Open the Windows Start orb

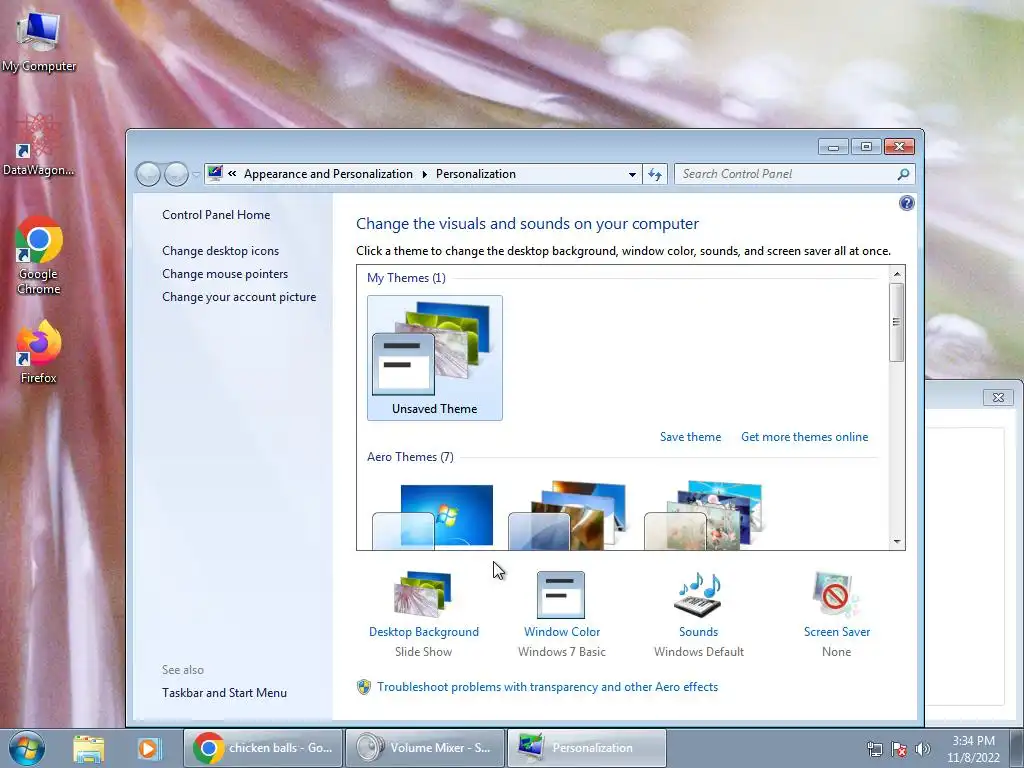tap(27, 748)
